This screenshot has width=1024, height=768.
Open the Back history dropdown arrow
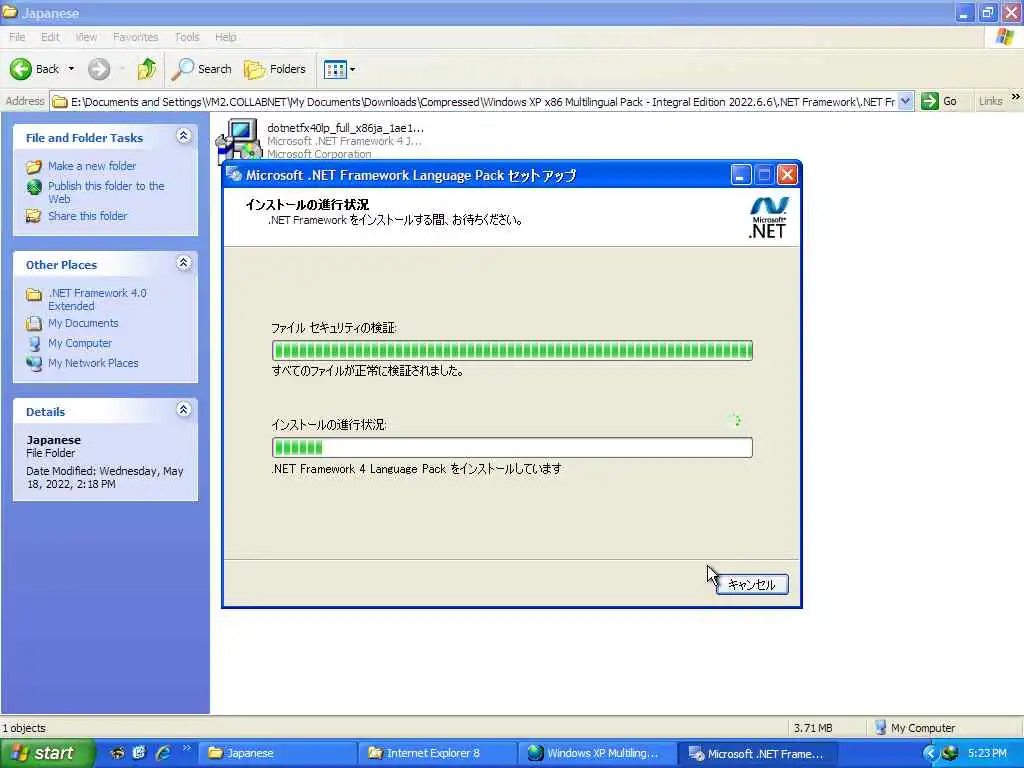coord(71,69)
